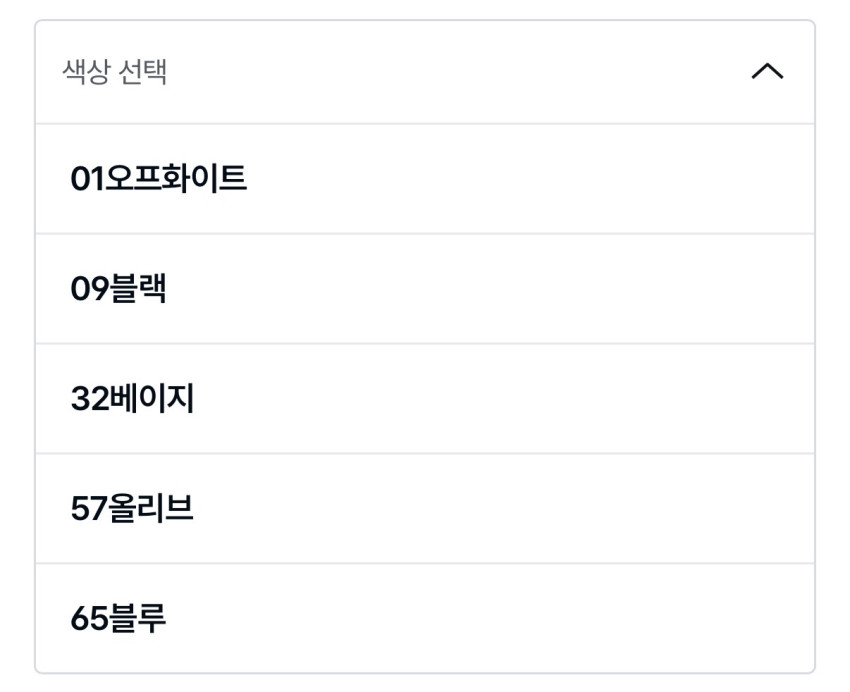Set the color to beige (32베이지)
Image resolution: width=850 pixels, height=692 pixels.
click(133, 399)
